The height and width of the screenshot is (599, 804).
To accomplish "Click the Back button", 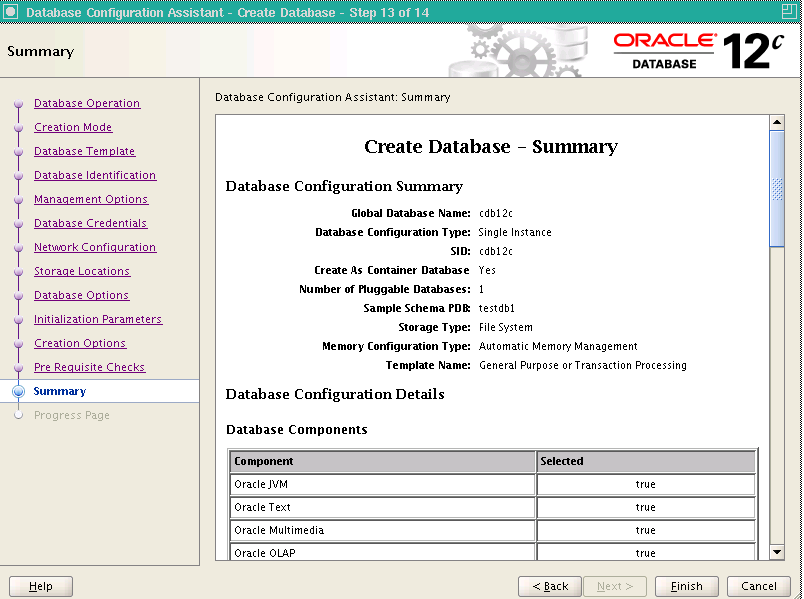I will pos(550,586).
